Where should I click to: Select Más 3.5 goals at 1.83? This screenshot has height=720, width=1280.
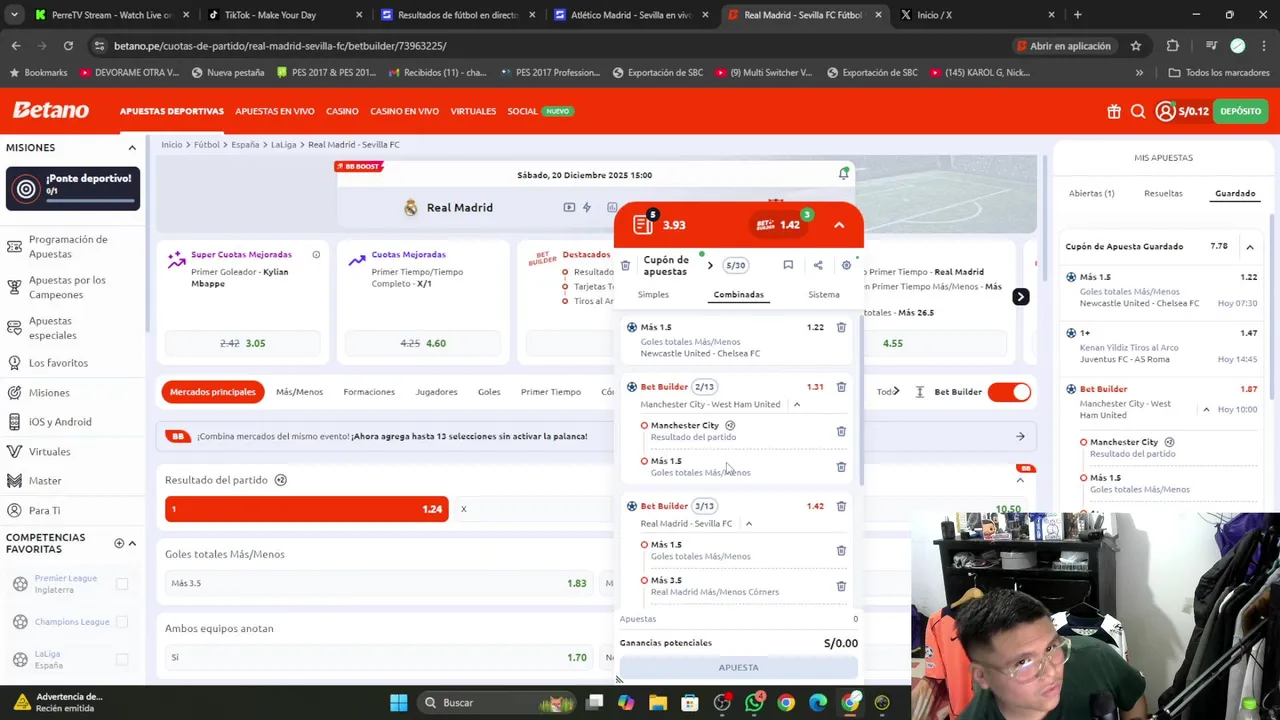[x=379, y=583]
